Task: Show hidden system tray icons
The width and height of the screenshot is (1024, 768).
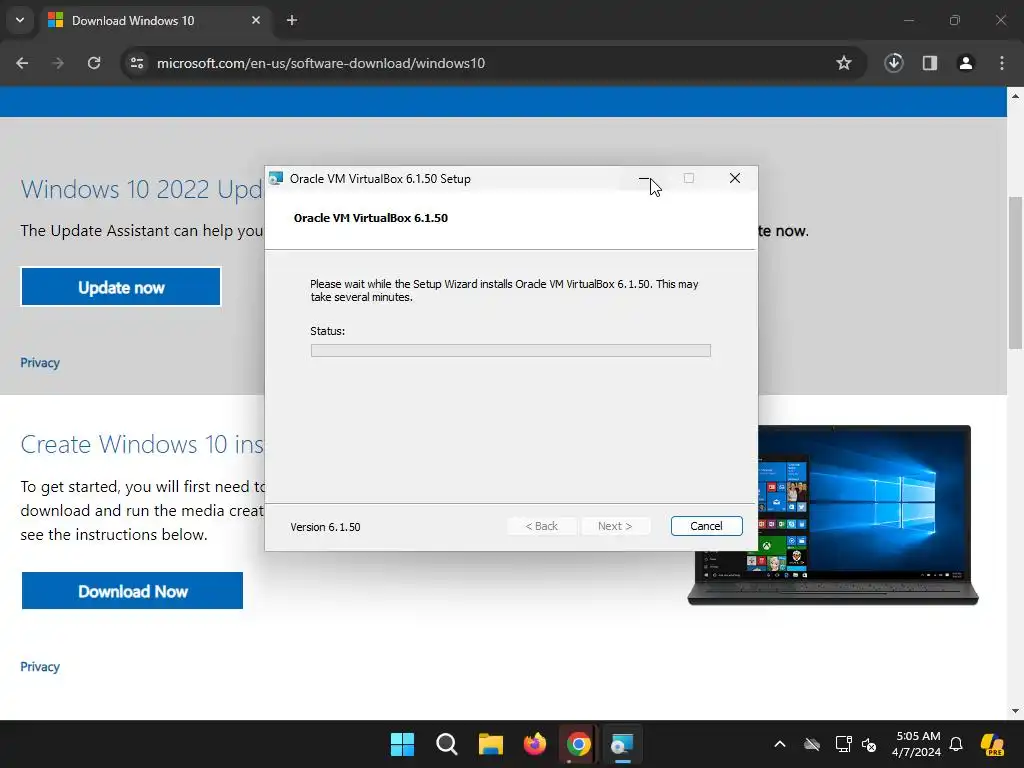Action: tap(780, 744)
